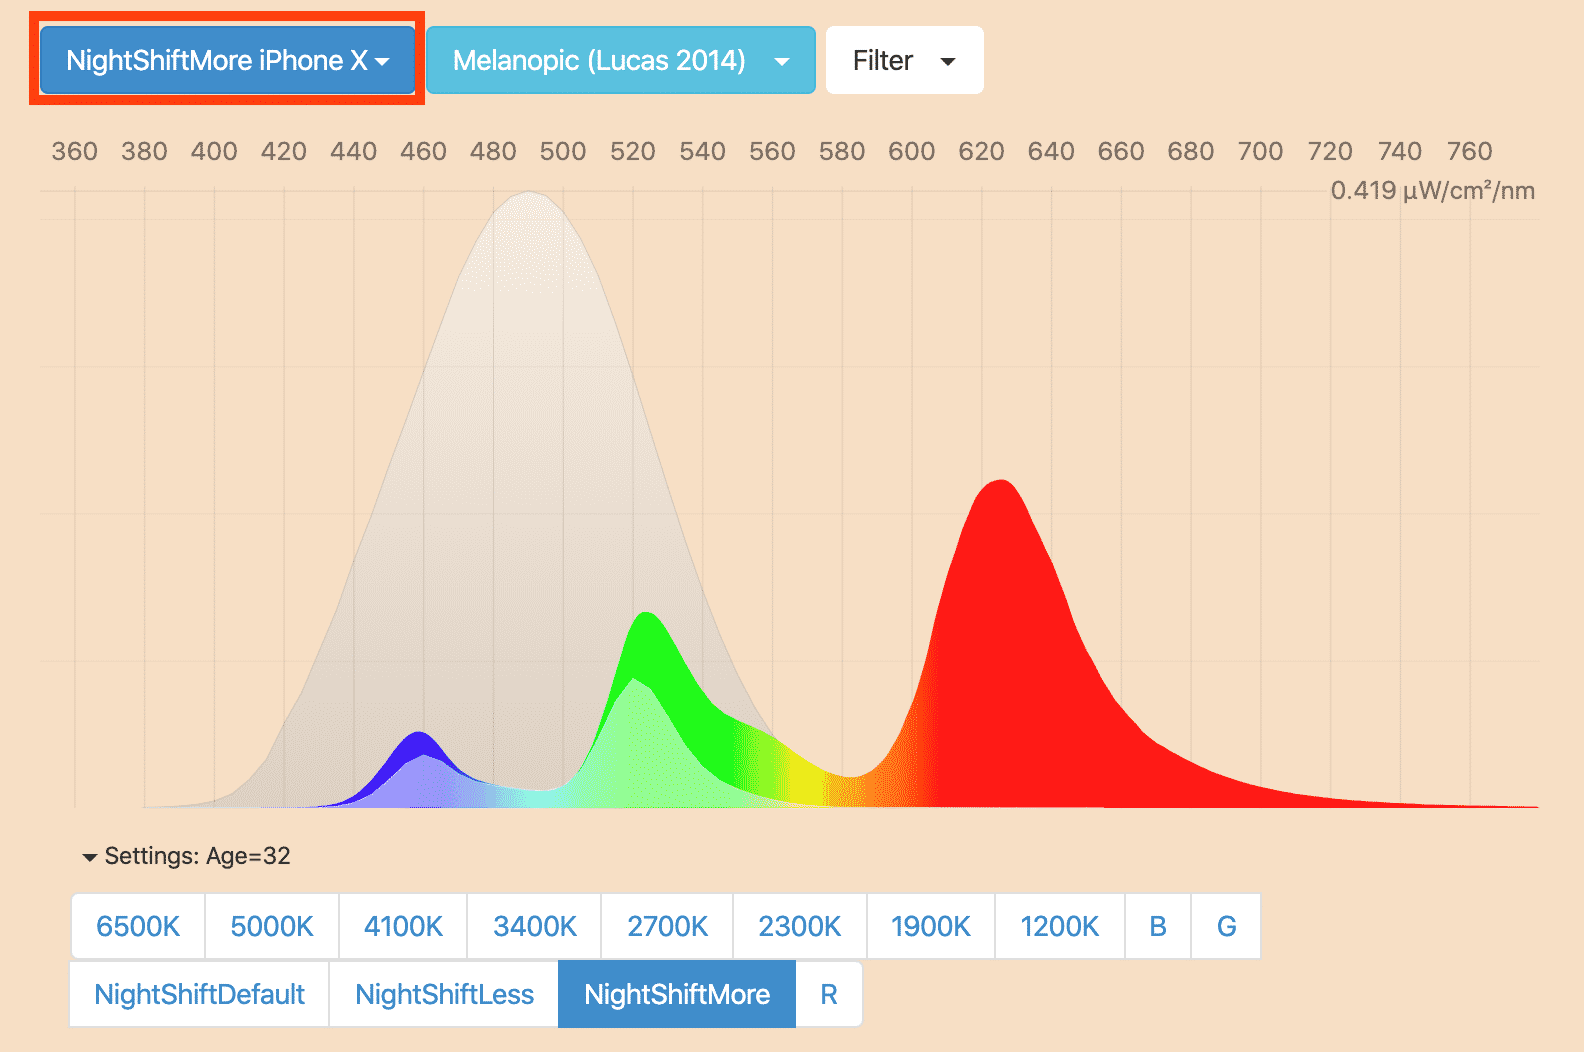This screenshot has height=1052, width=1584.
Task: Select the G channel button
Action: coord(1226,926)
